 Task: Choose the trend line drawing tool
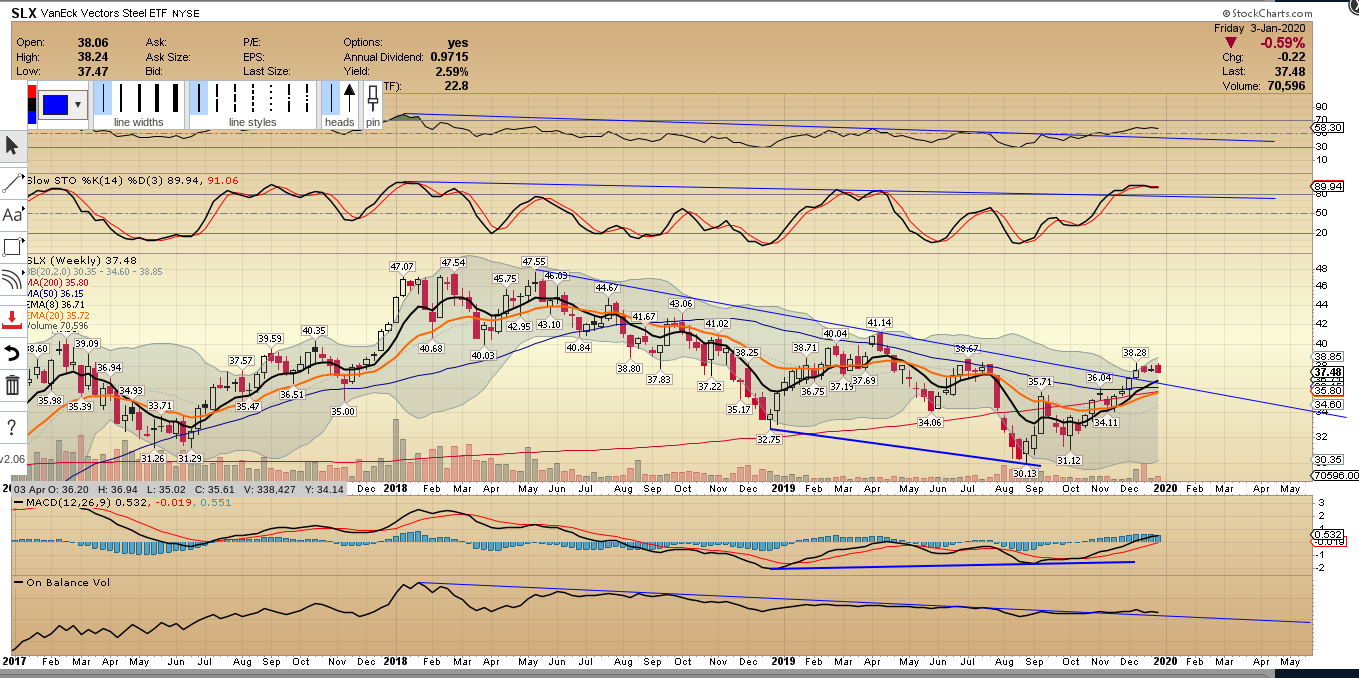click(12, 181)
